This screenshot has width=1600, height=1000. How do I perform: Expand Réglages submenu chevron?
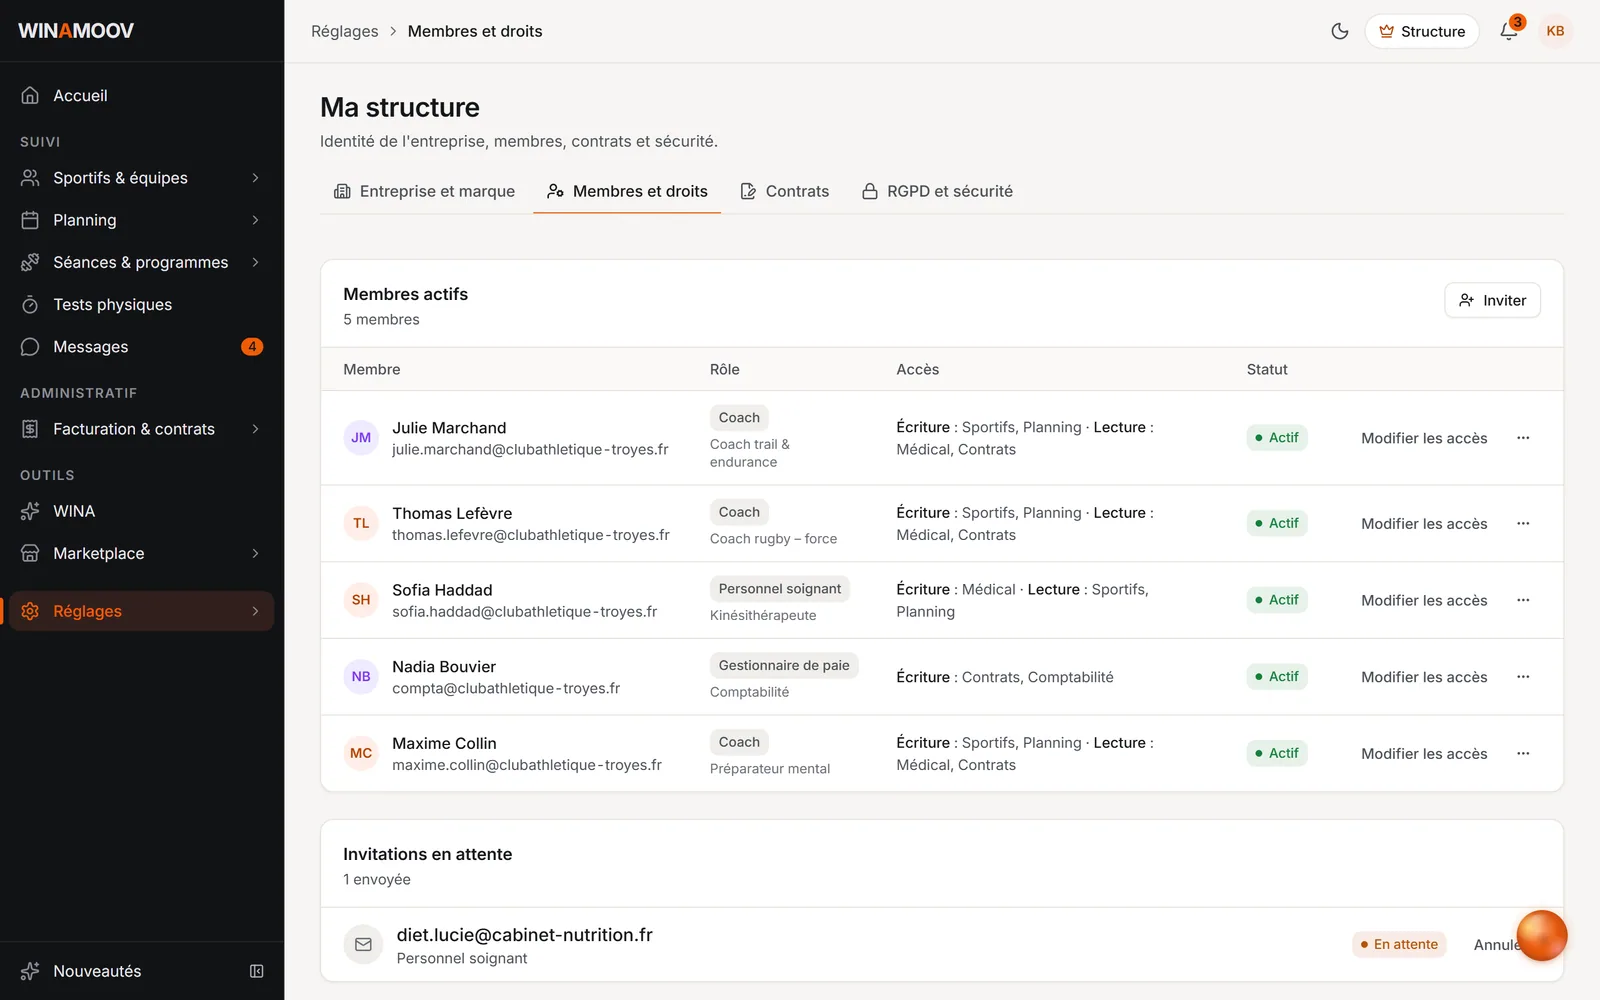coord(256,611)
